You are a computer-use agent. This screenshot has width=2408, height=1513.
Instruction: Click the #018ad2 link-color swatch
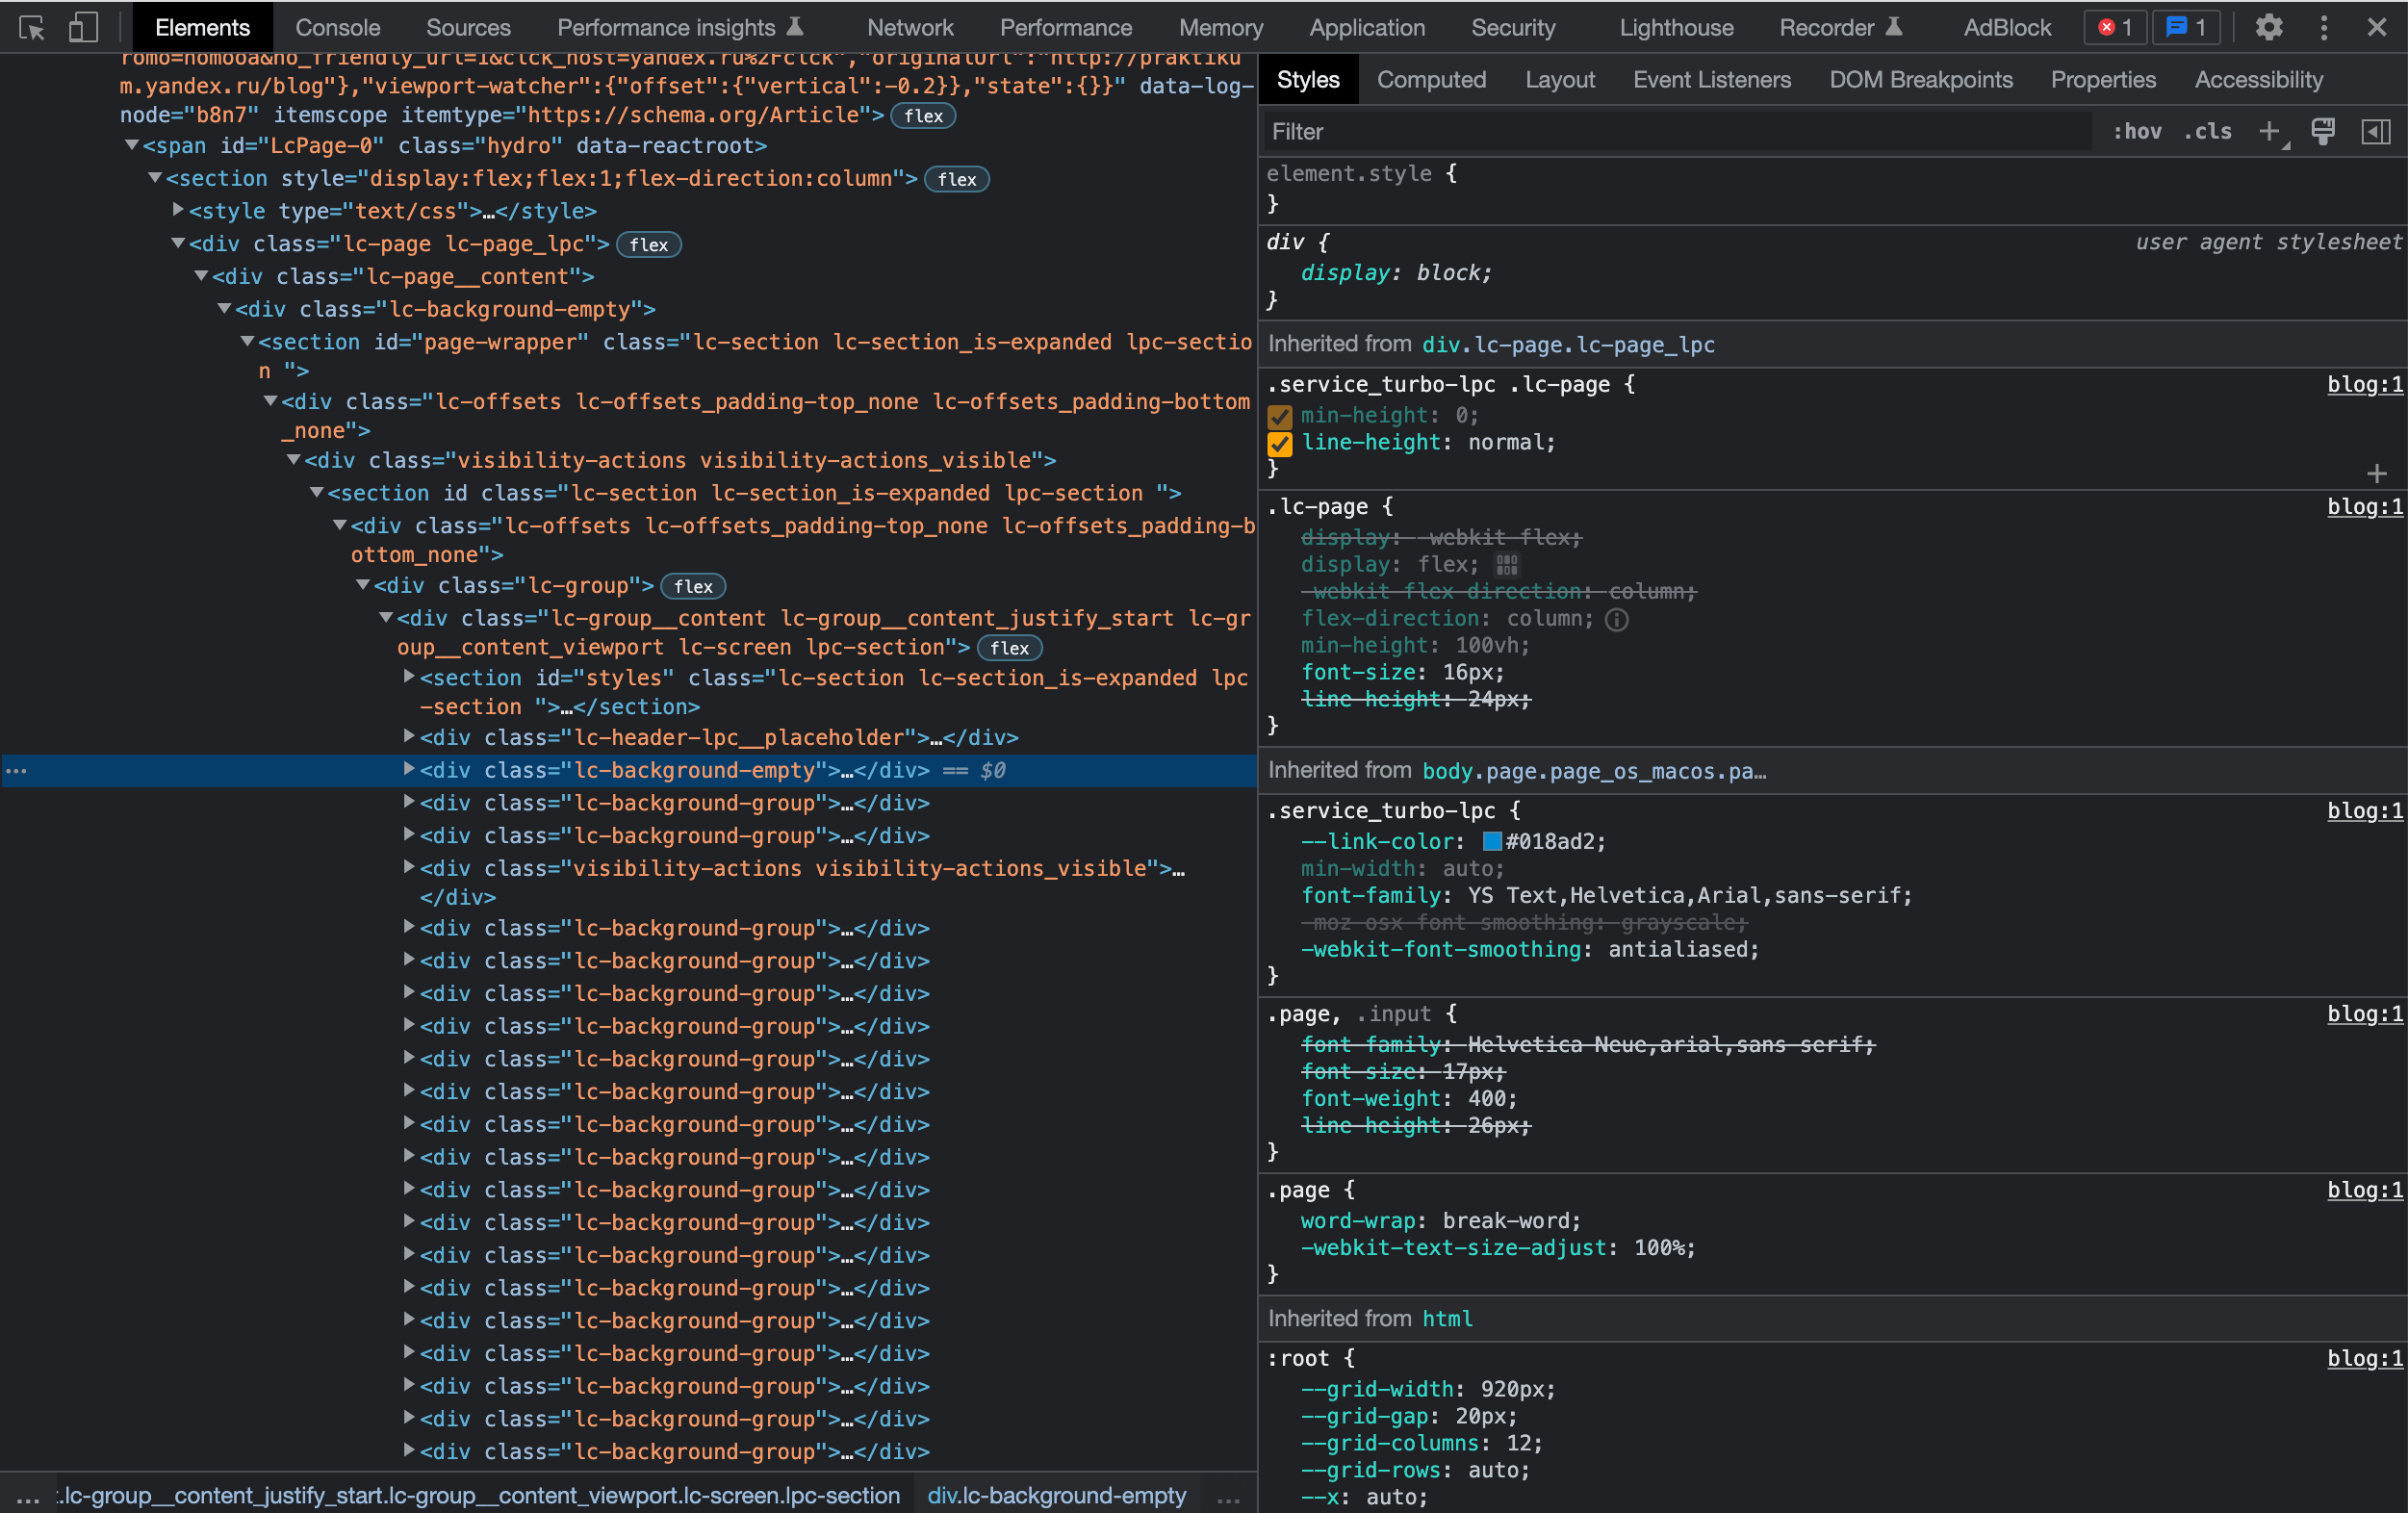pos(1492,841)
